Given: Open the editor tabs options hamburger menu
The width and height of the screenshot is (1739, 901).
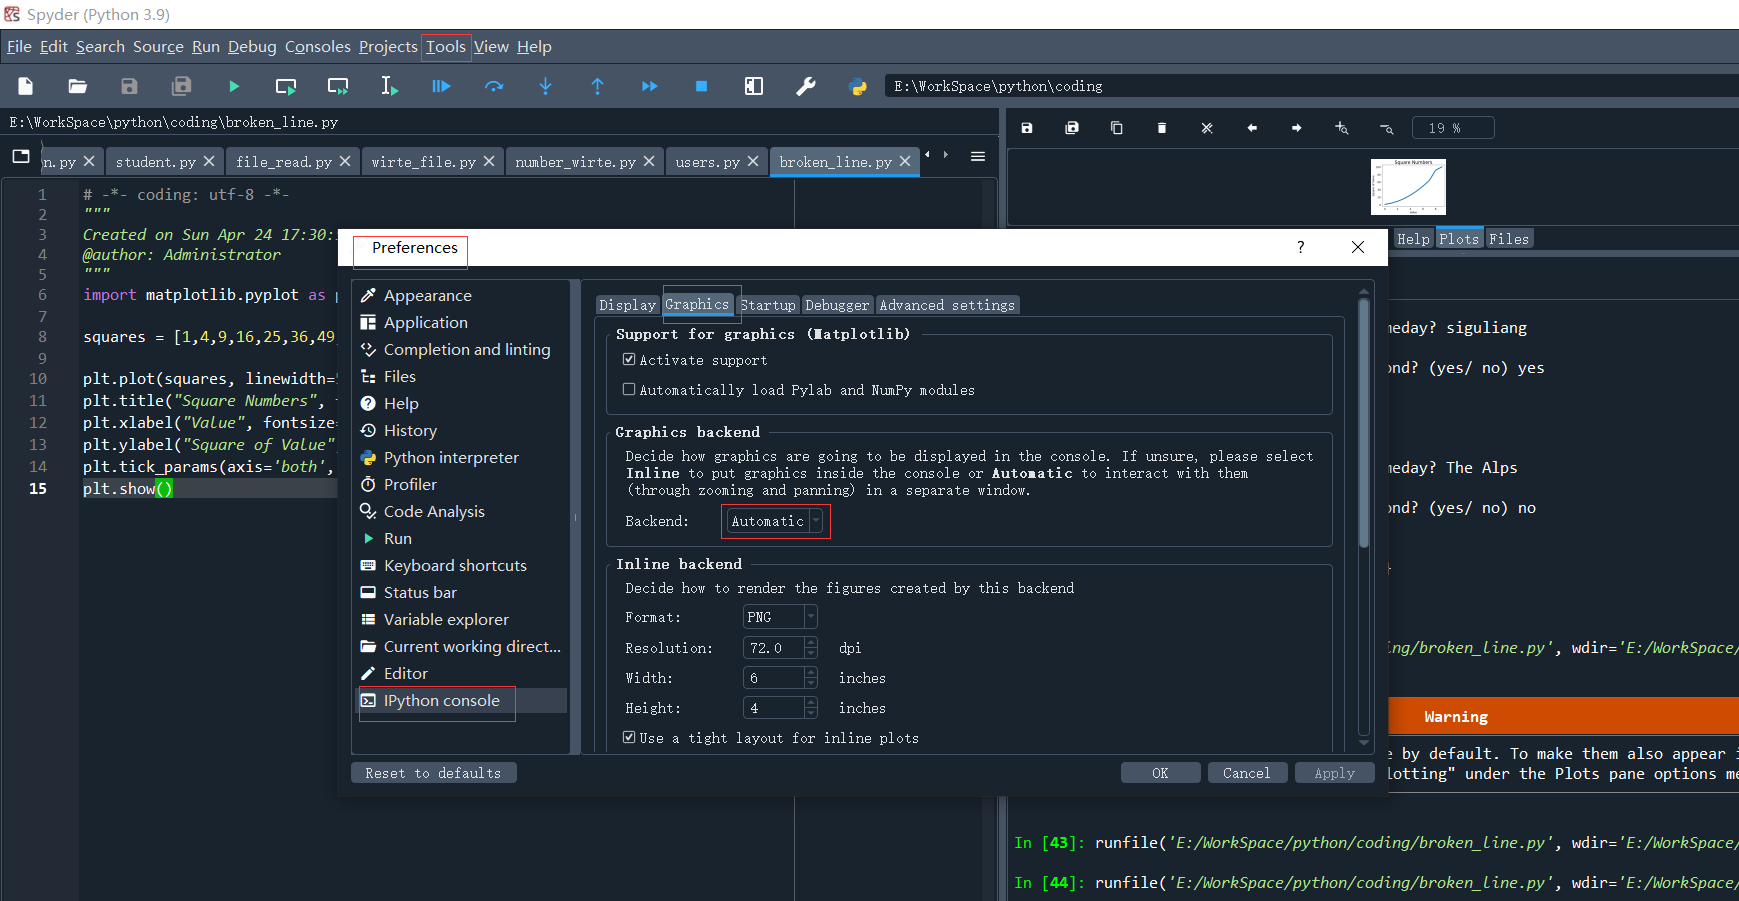Looking at the screenshot, I should tap(978, 157).
